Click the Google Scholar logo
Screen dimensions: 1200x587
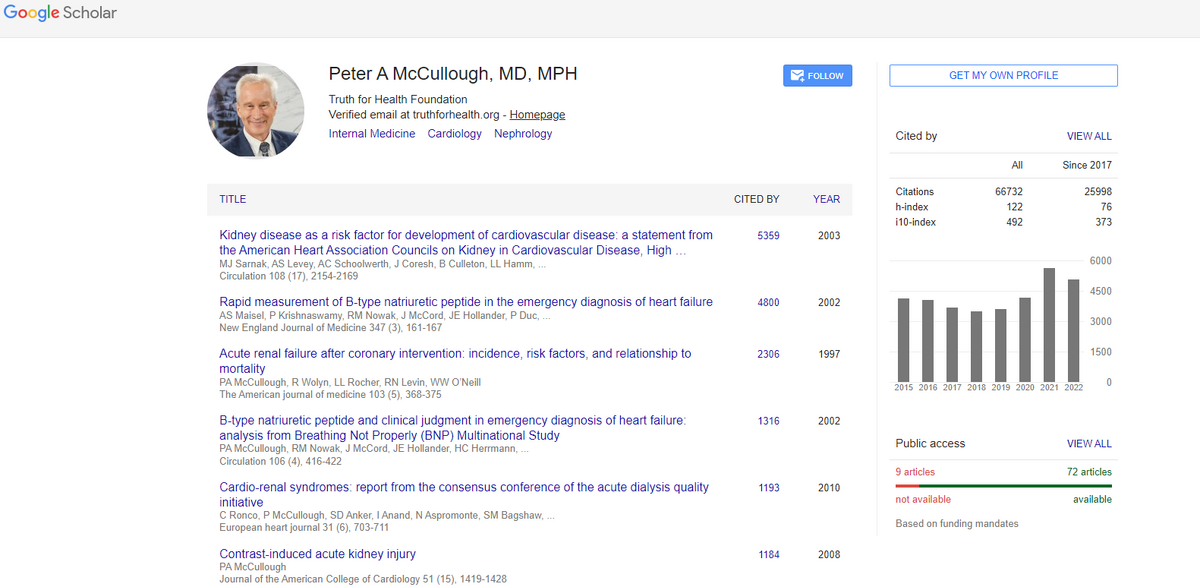click(60, 13)
